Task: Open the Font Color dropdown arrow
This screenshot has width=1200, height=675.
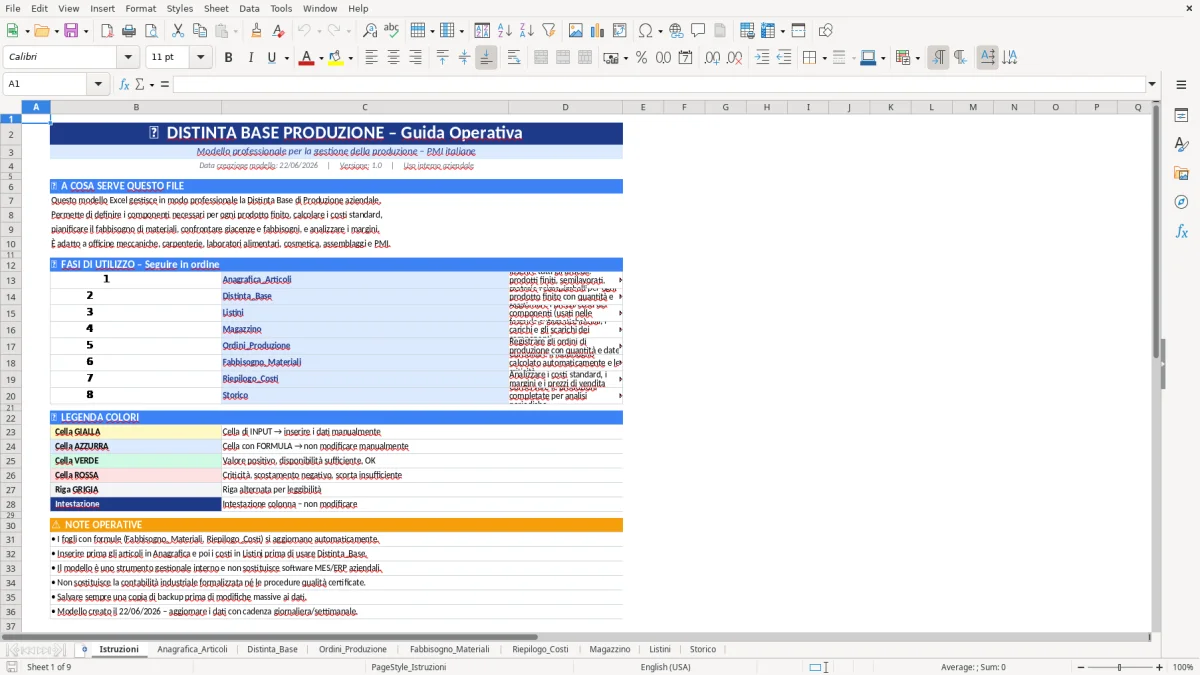Action: point(319,58)
